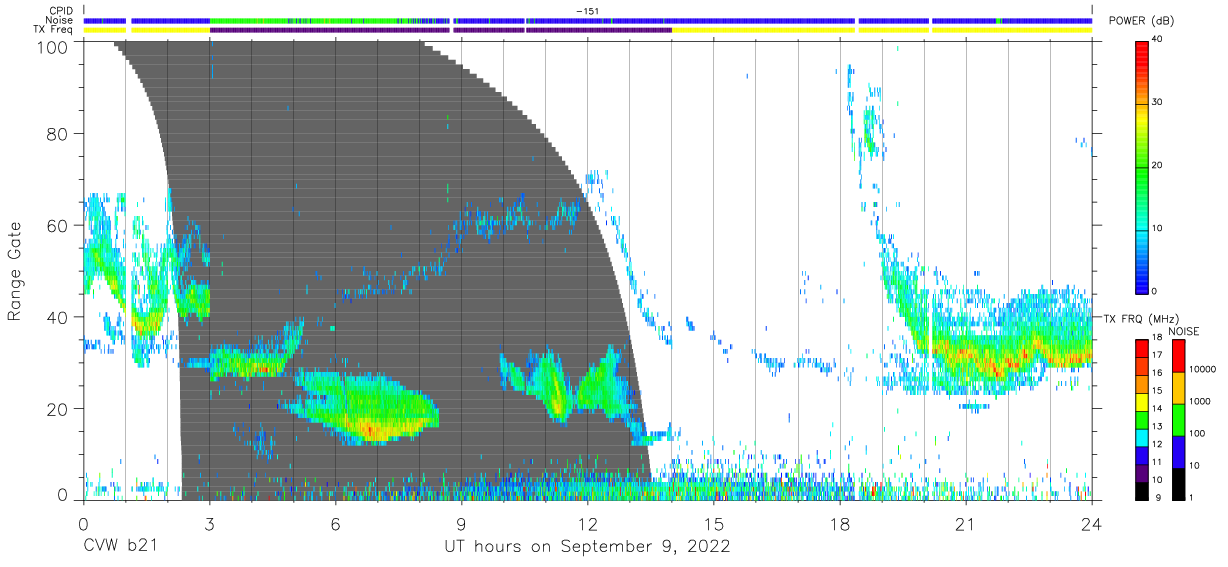Click the NOISE color scale bar
The height and width of the screenshot is (567, 1228).
pos(1177,420)
